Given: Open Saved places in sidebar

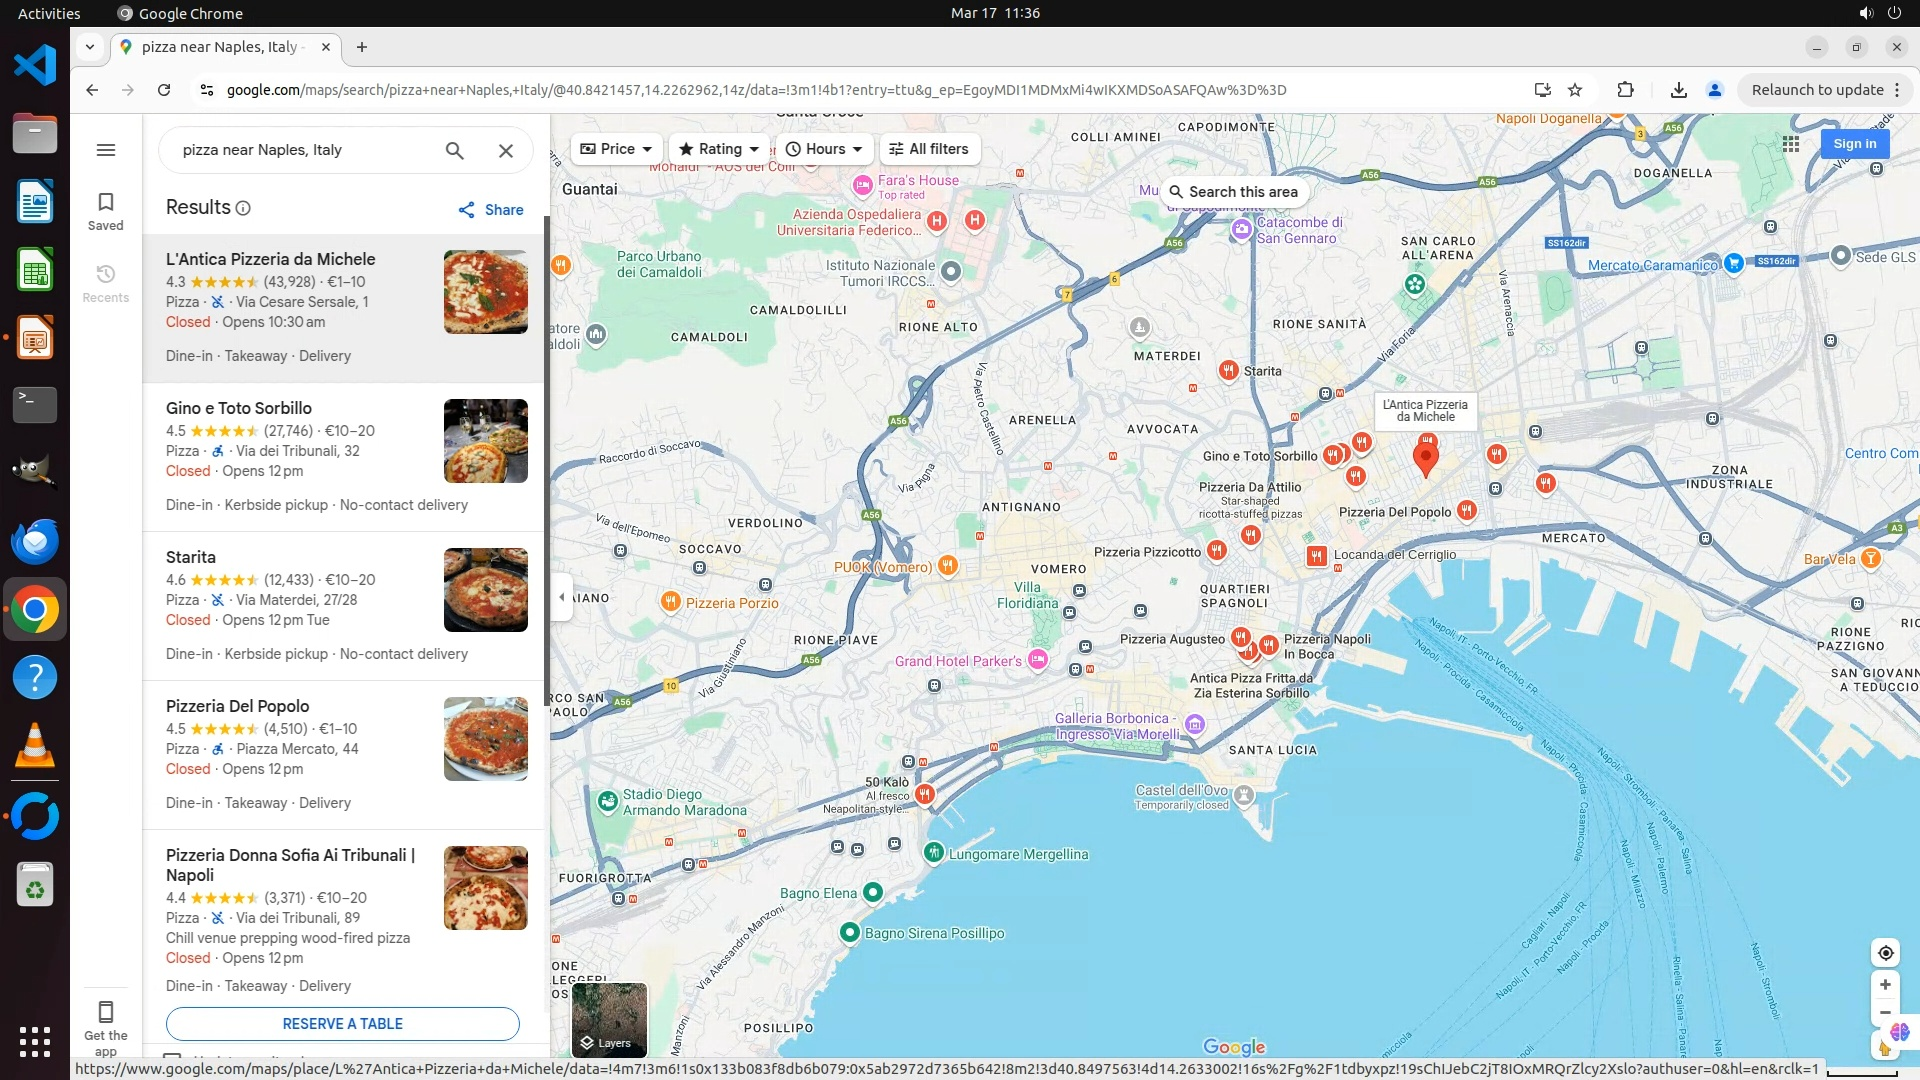Looking at the screenshot, I should [x=106, y=211].
